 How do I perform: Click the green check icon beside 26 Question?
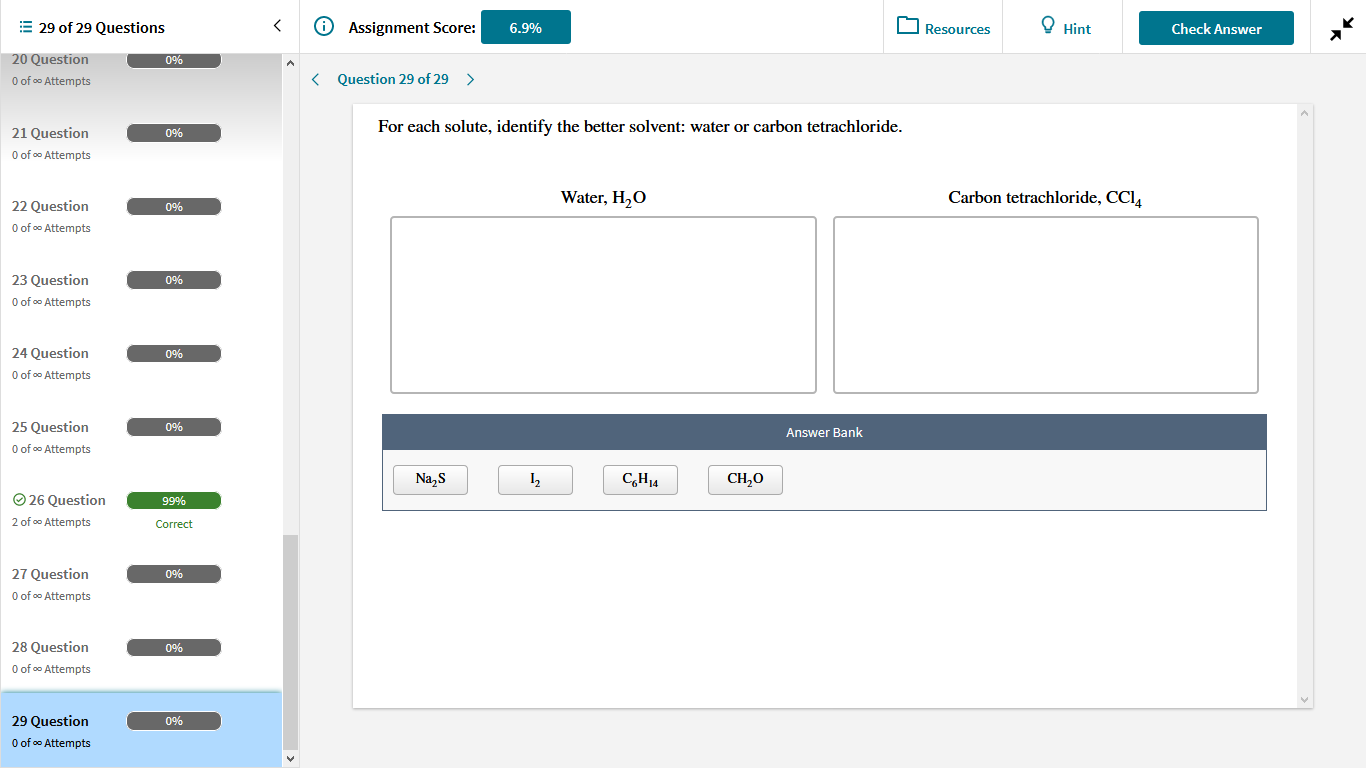(19, 500)
